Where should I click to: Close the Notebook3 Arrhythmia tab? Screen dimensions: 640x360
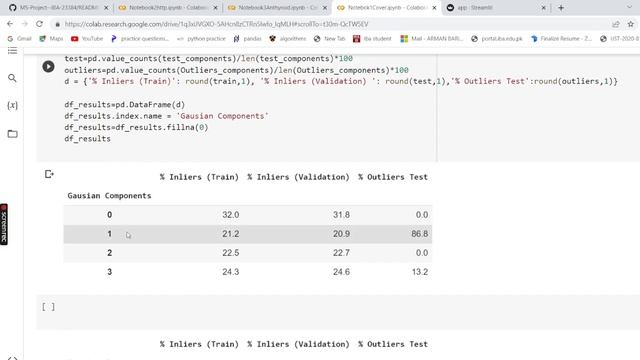coord(325,8)
